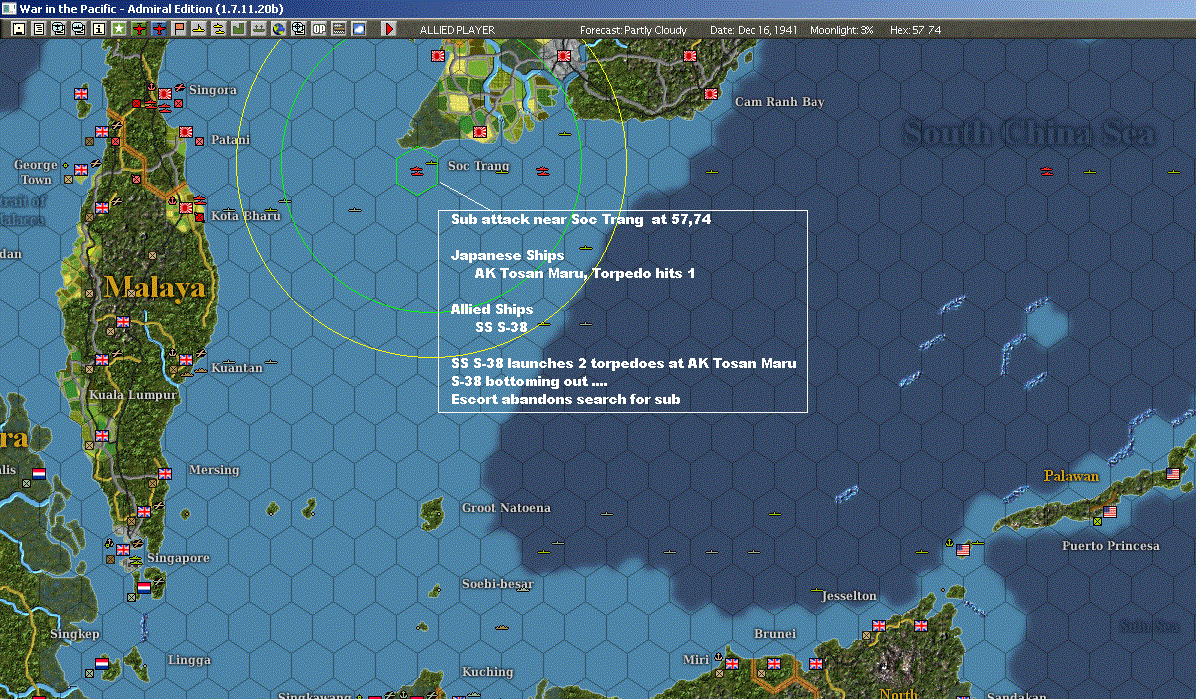Click the Kuala Lumpur label

[133, 395]
